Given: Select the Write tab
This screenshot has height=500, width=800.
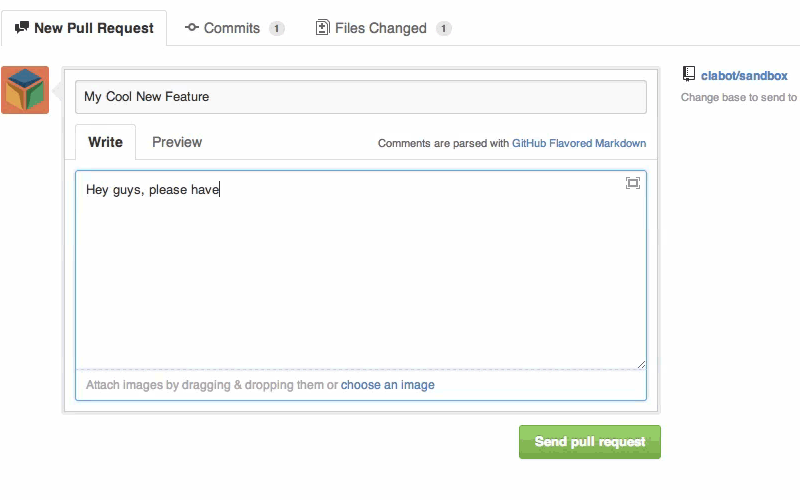Looking at the screenshot, I should pyautogui.click(x=106, y=142).
